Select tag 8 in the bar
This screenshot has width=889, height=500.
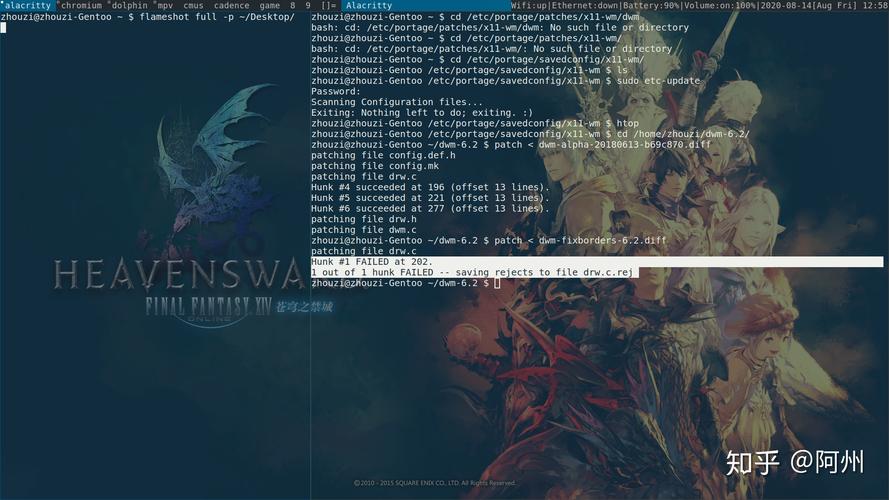pos(293,5)
